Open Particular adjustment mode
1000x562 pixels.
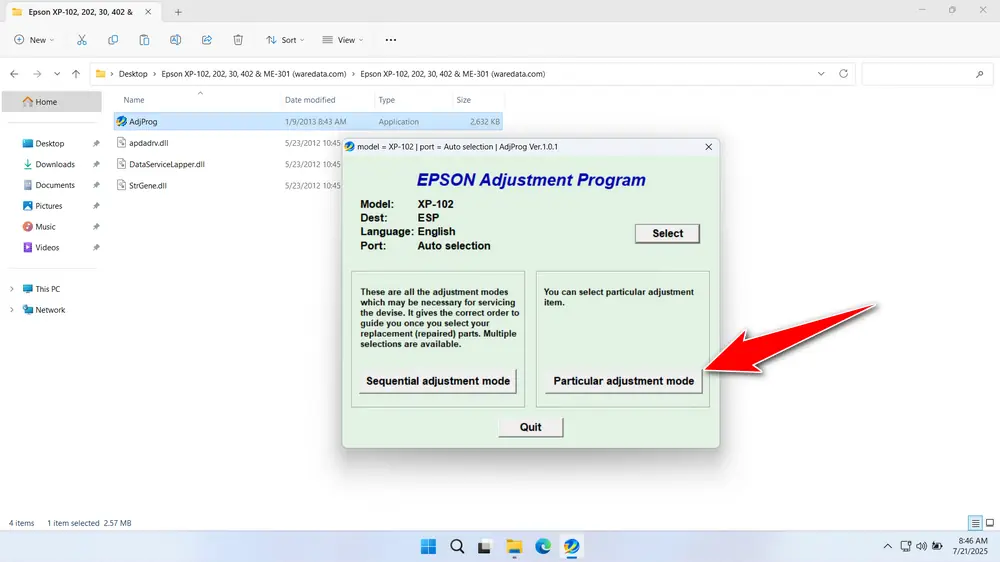pyautogui.click(x=623, y=381)
